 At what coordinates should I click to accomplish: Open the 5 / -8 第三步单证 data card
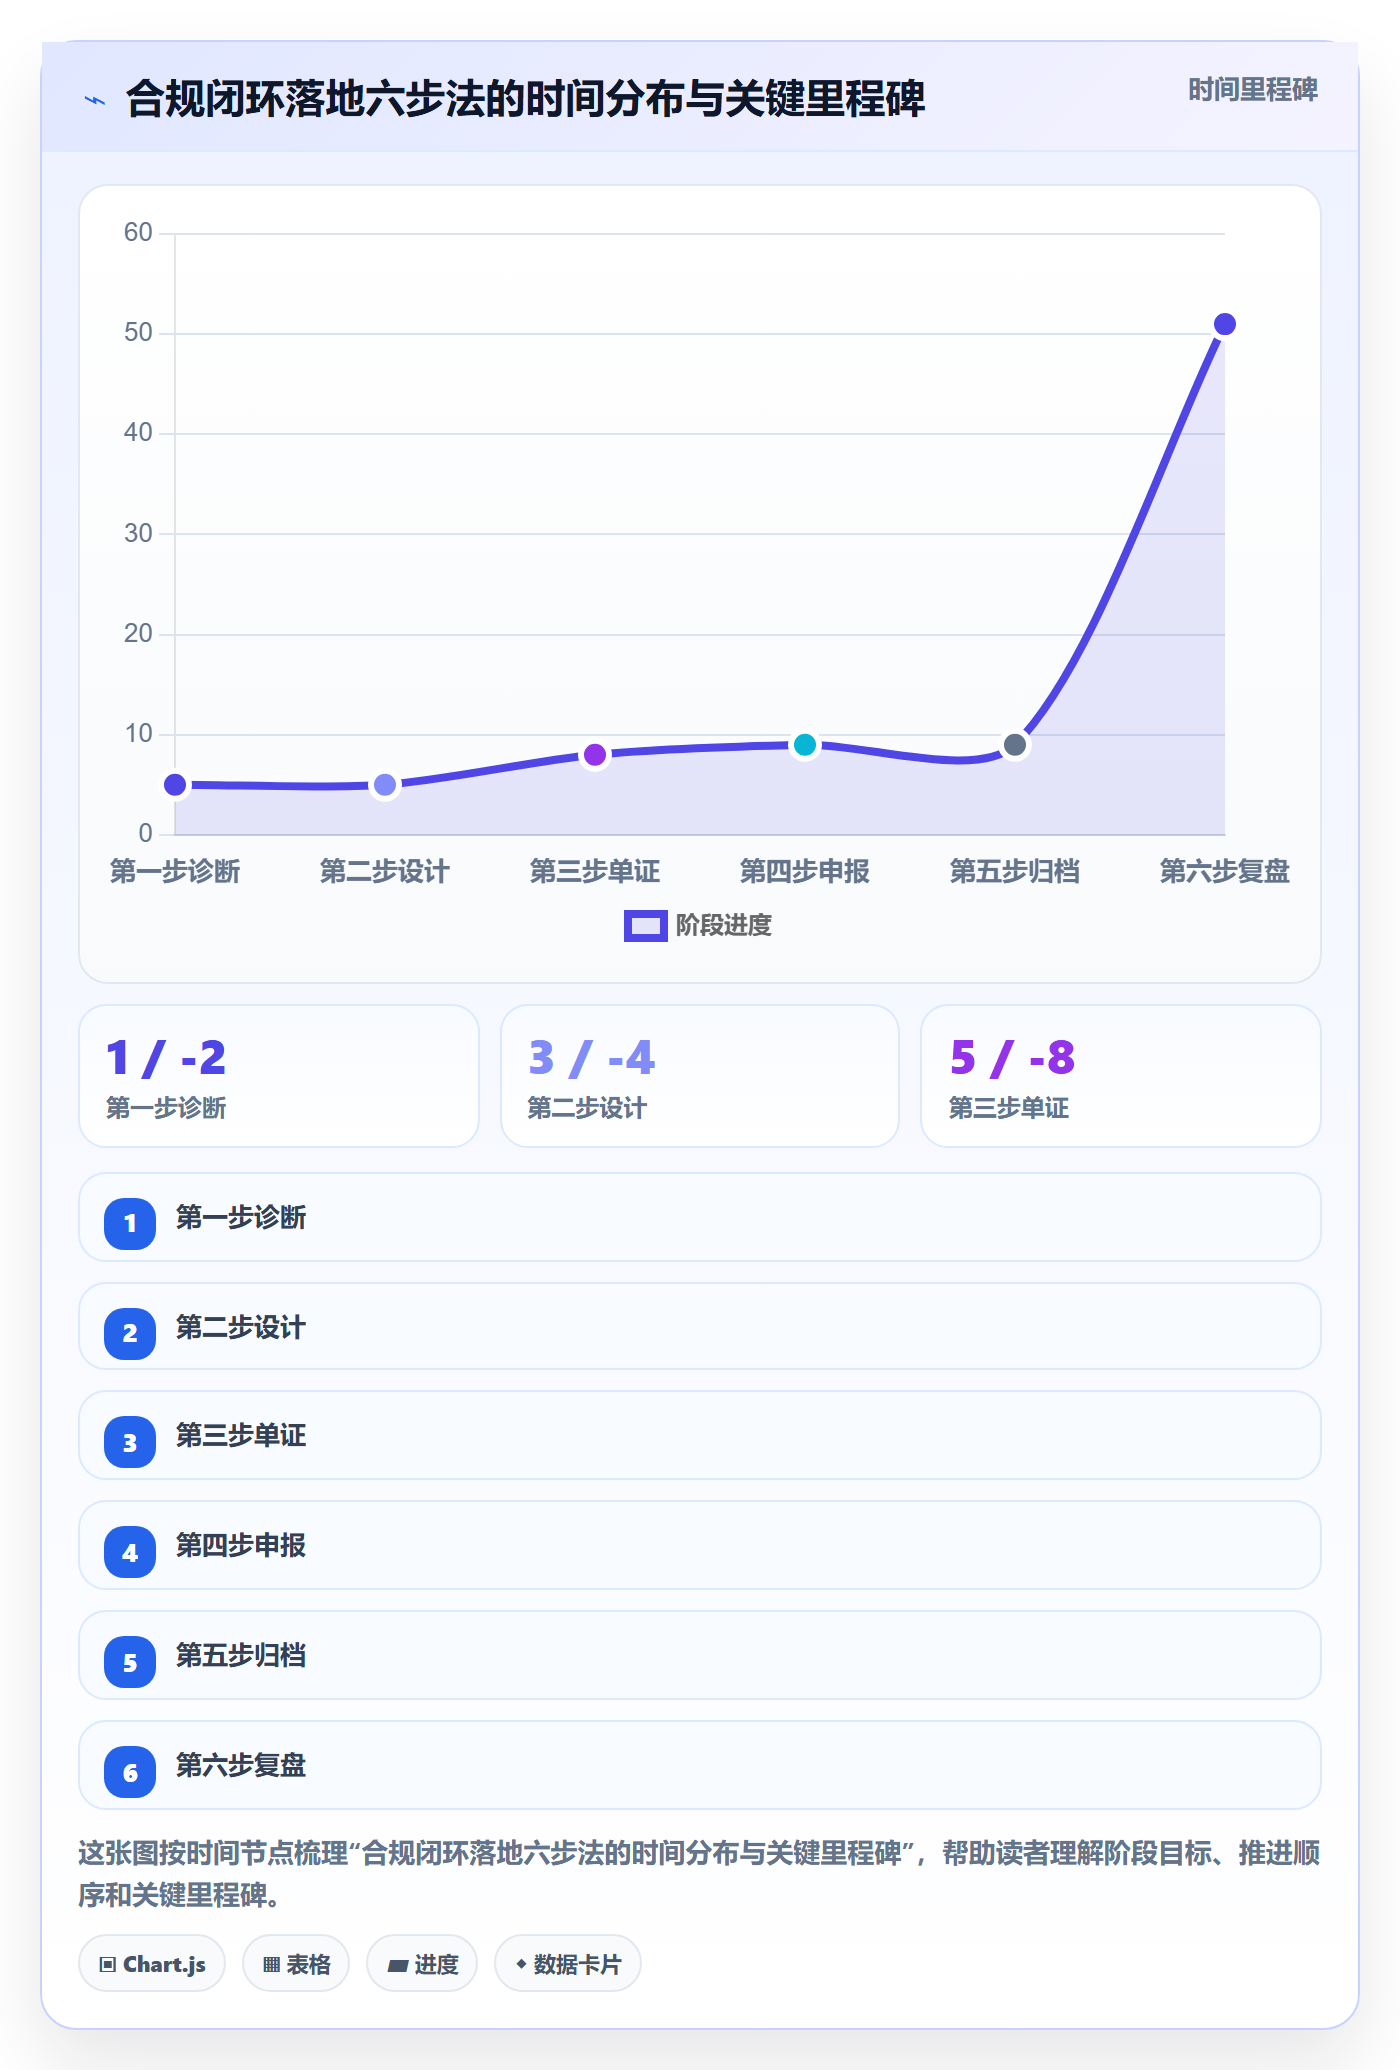[1121, 1076]
